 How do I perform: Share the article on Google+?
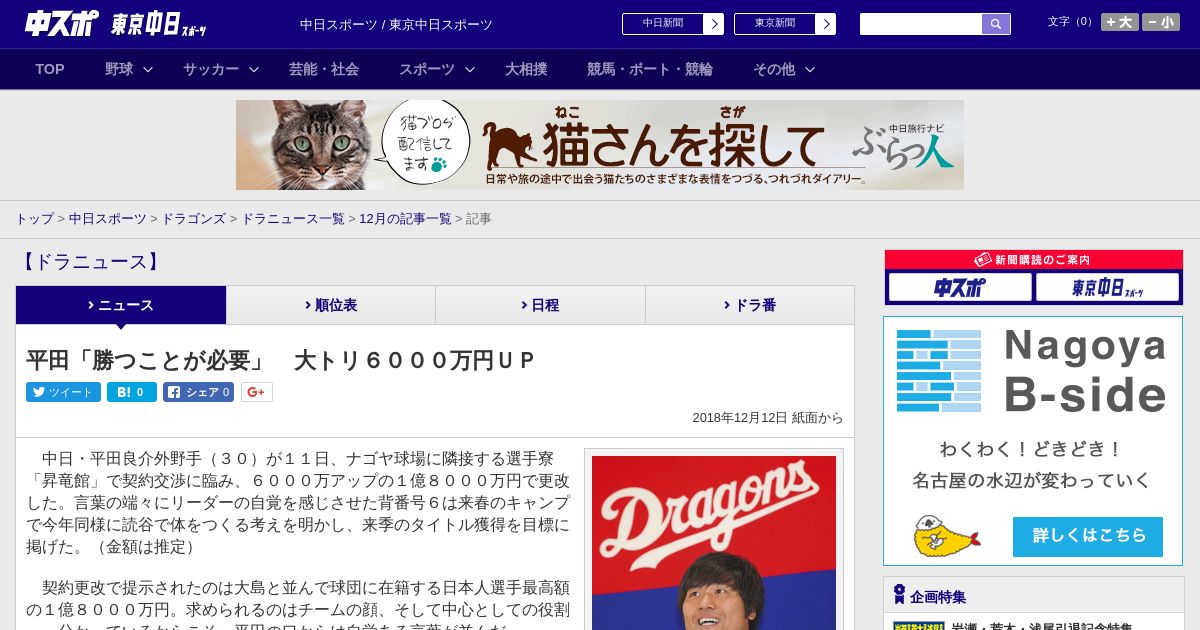(x=256, y=392)
